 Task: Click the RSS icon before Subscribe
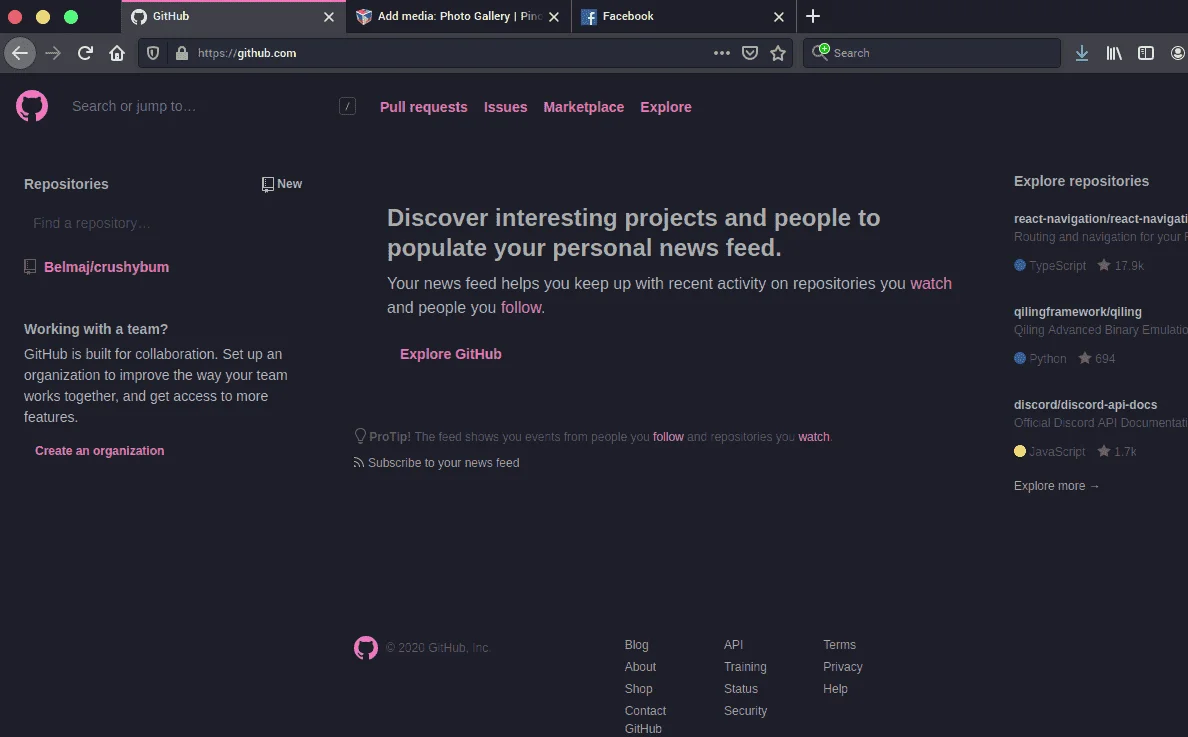tap(358, 463)
